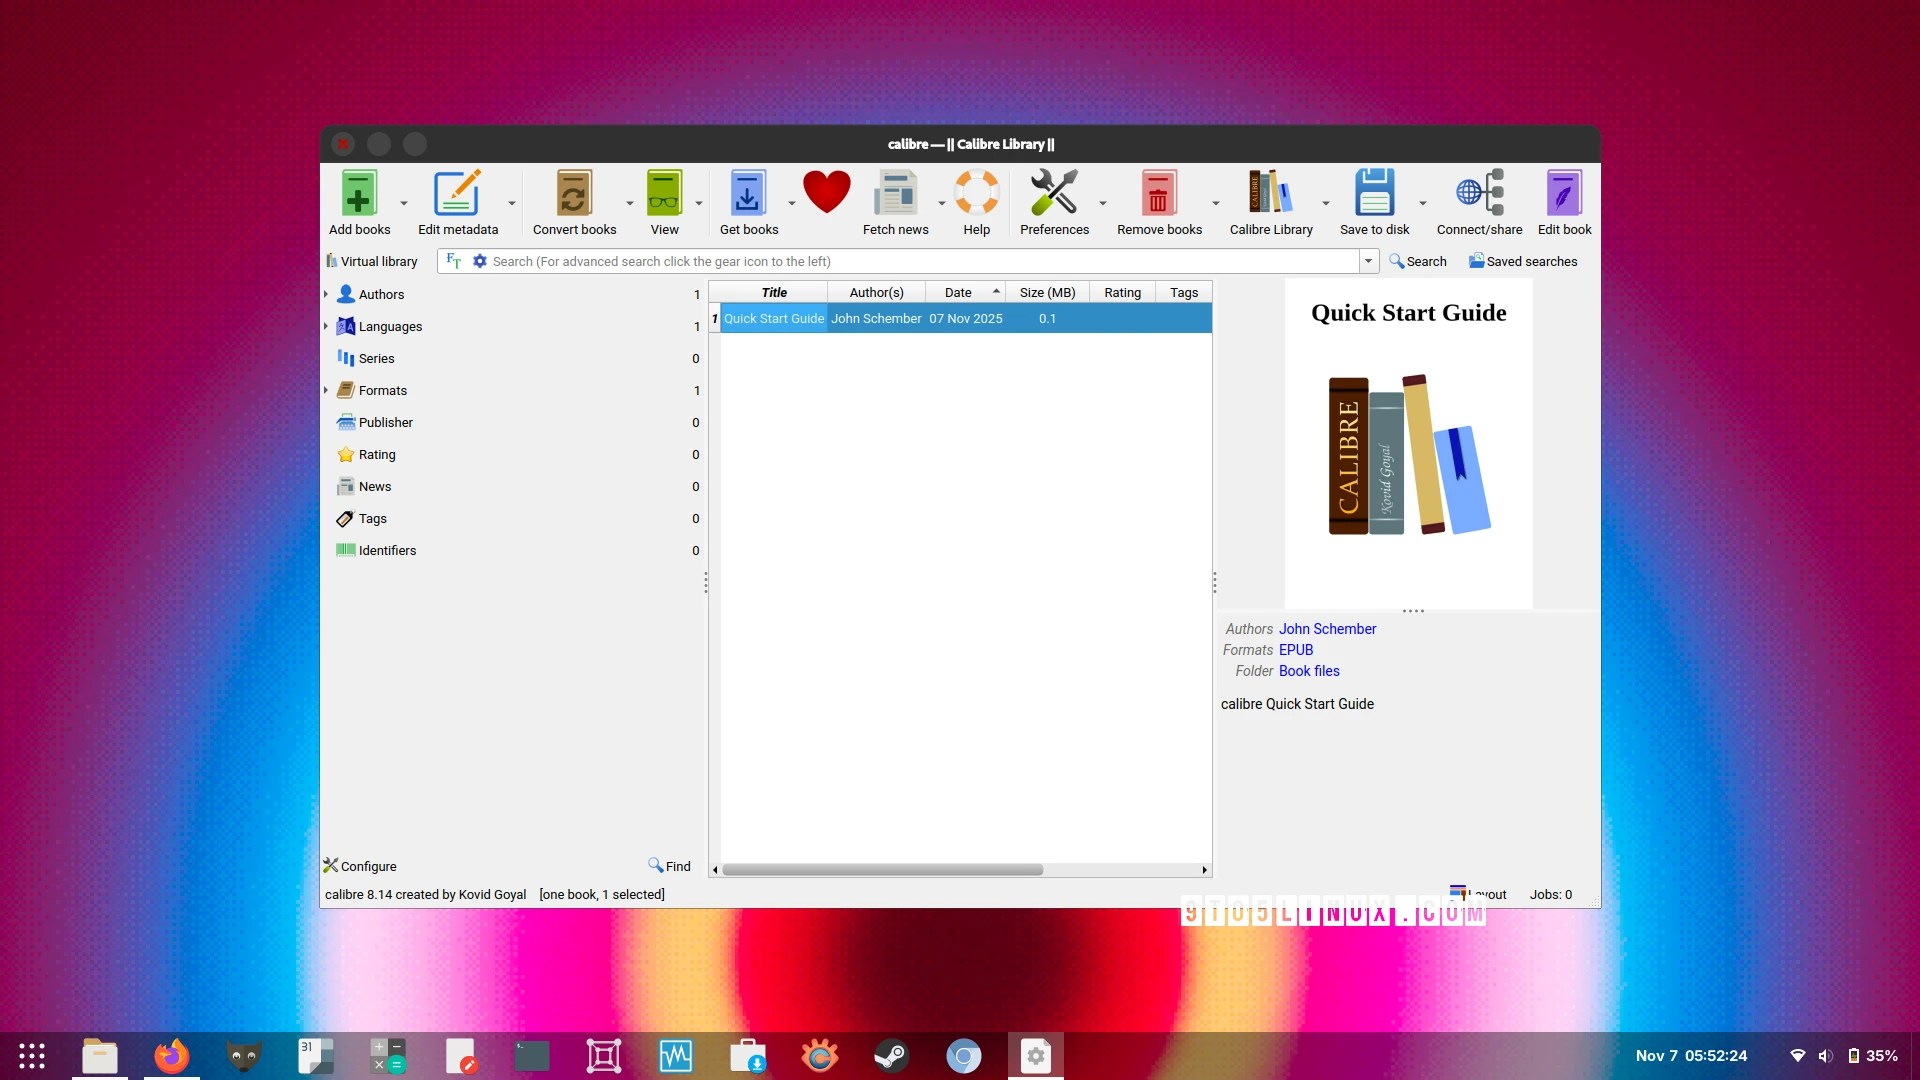Click the Quick Start Guide cover thumbnail

(x=1408, y=444)
